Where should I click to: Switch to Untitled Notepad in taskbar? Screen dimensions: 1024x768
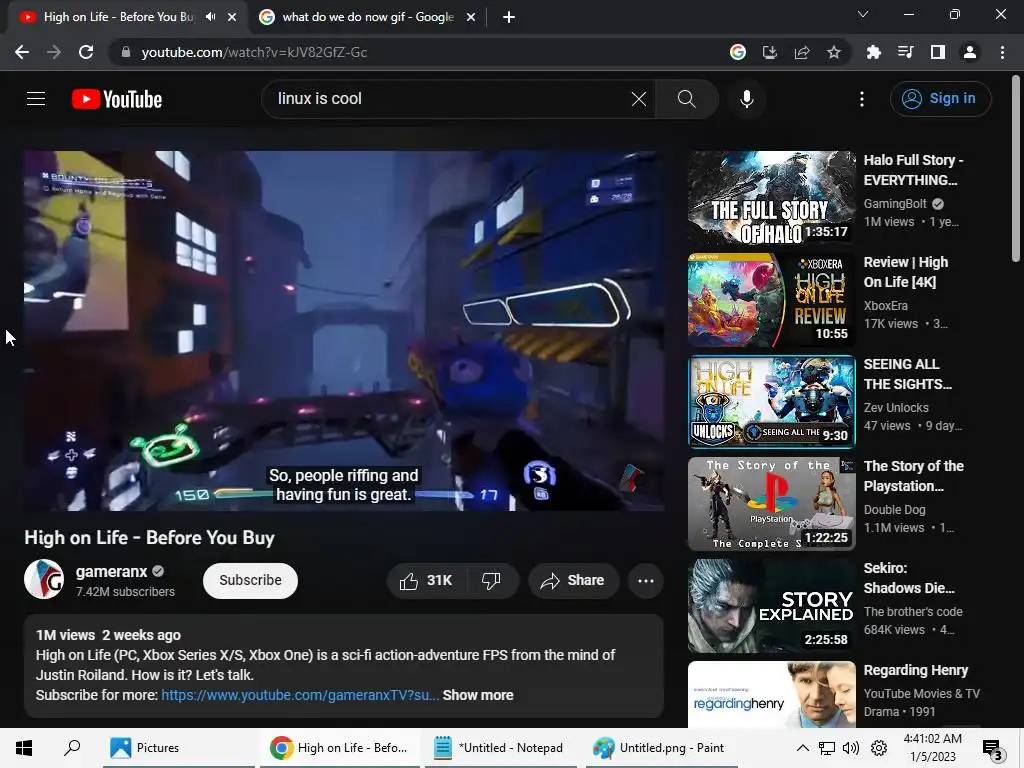[500, 748]
